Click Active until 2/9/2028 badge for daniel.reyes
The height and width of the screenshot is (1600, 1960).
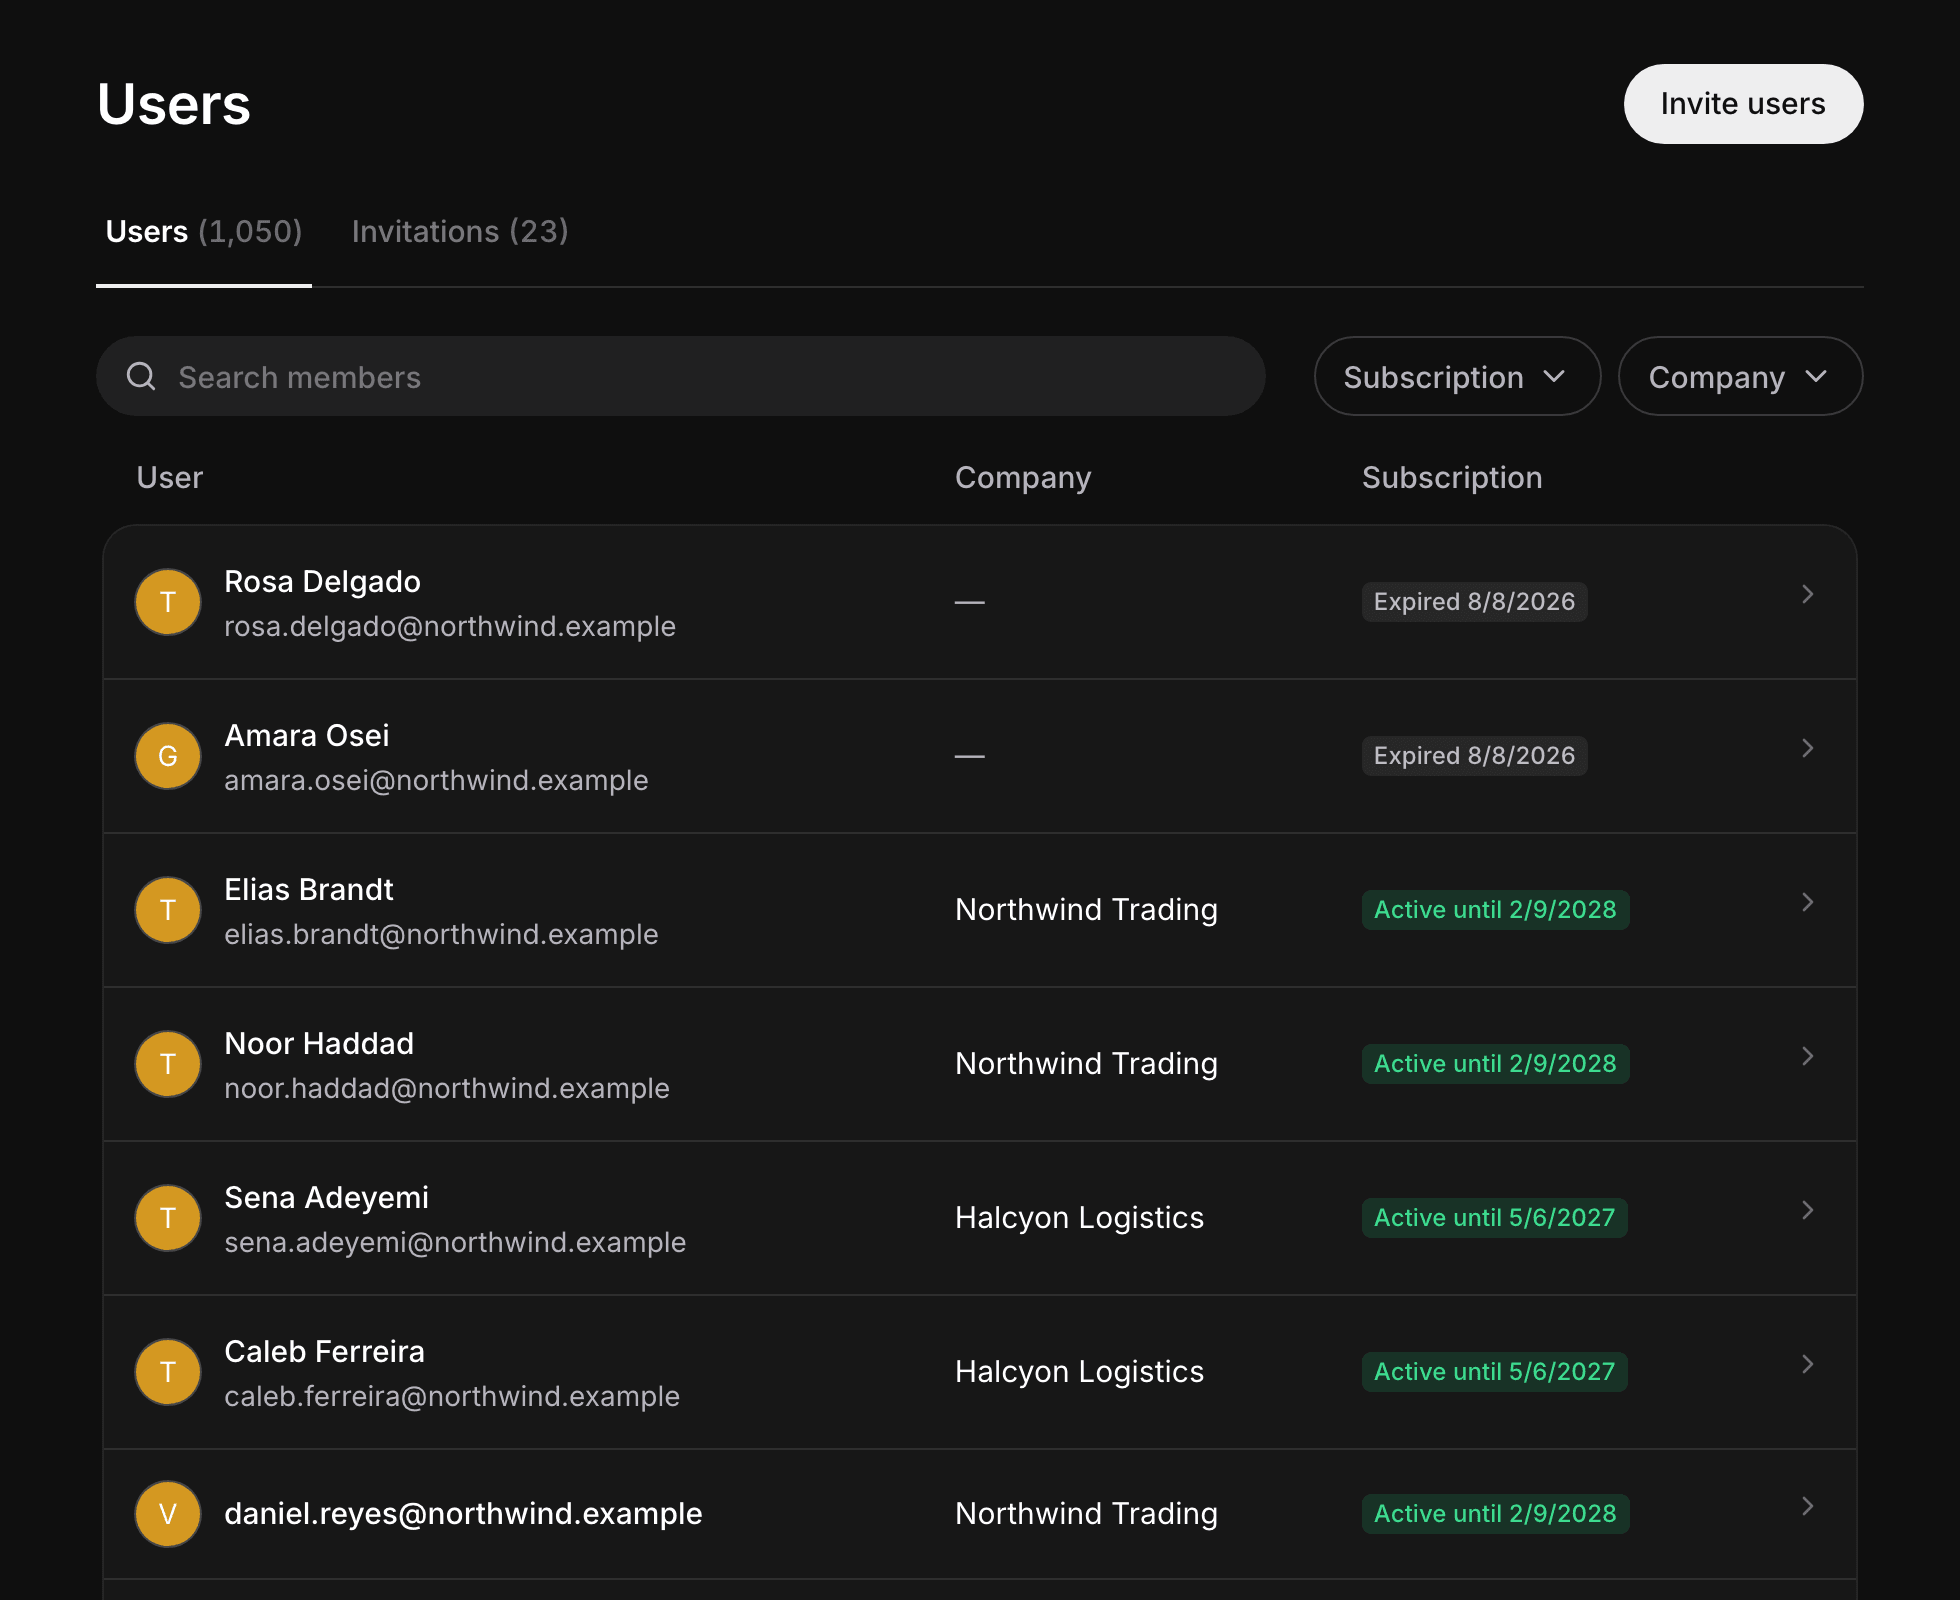click(x=1495, y=1514)
